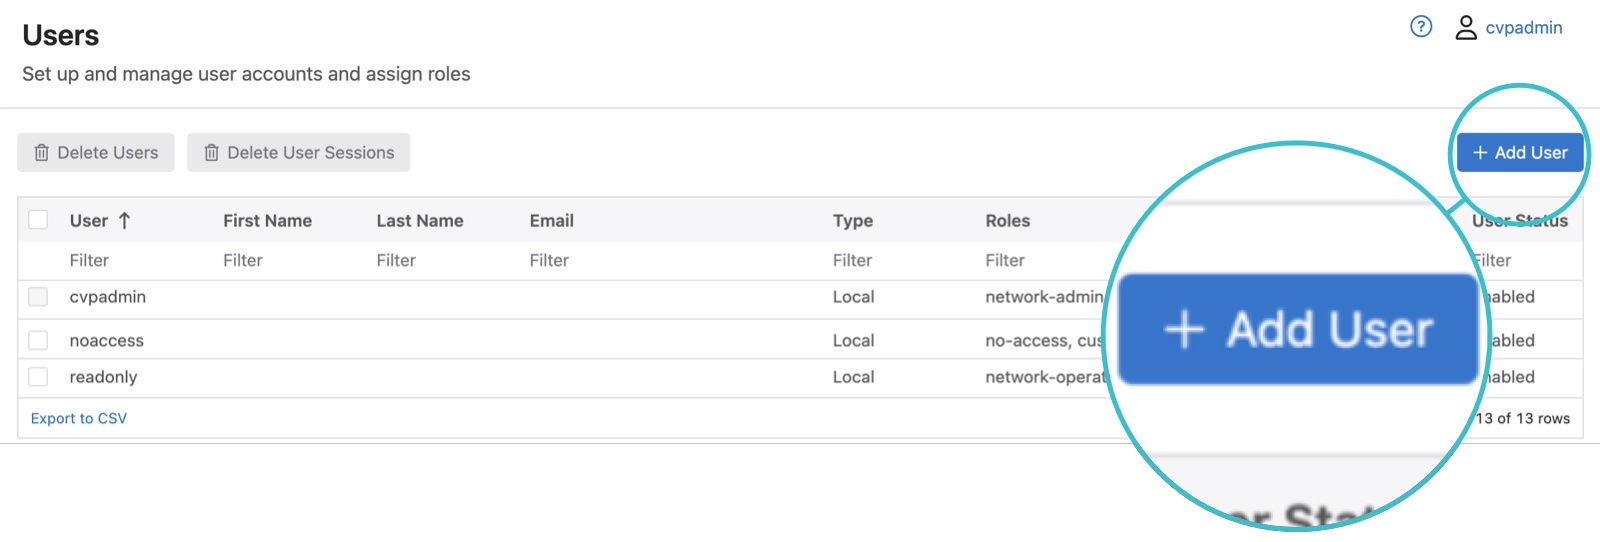Click the cvpadmin user profile icon
The height and width of the screenshot is (542, 1600).
[1465, 27]
